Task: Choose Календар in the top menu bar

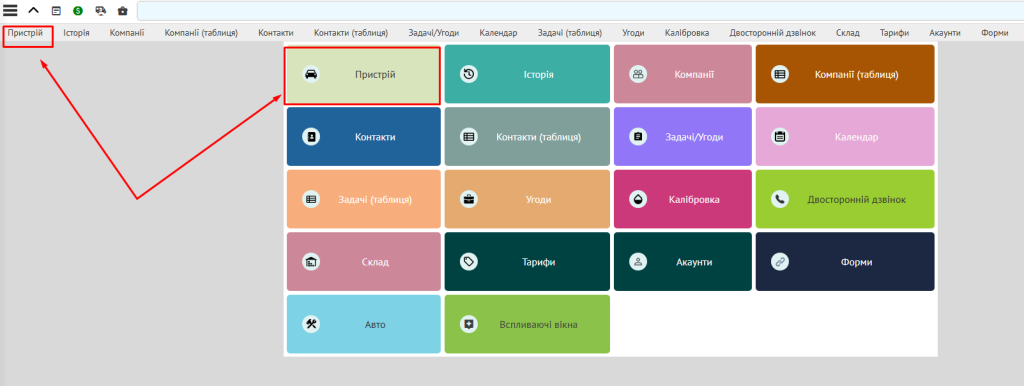Action: [x=498, y=33]
